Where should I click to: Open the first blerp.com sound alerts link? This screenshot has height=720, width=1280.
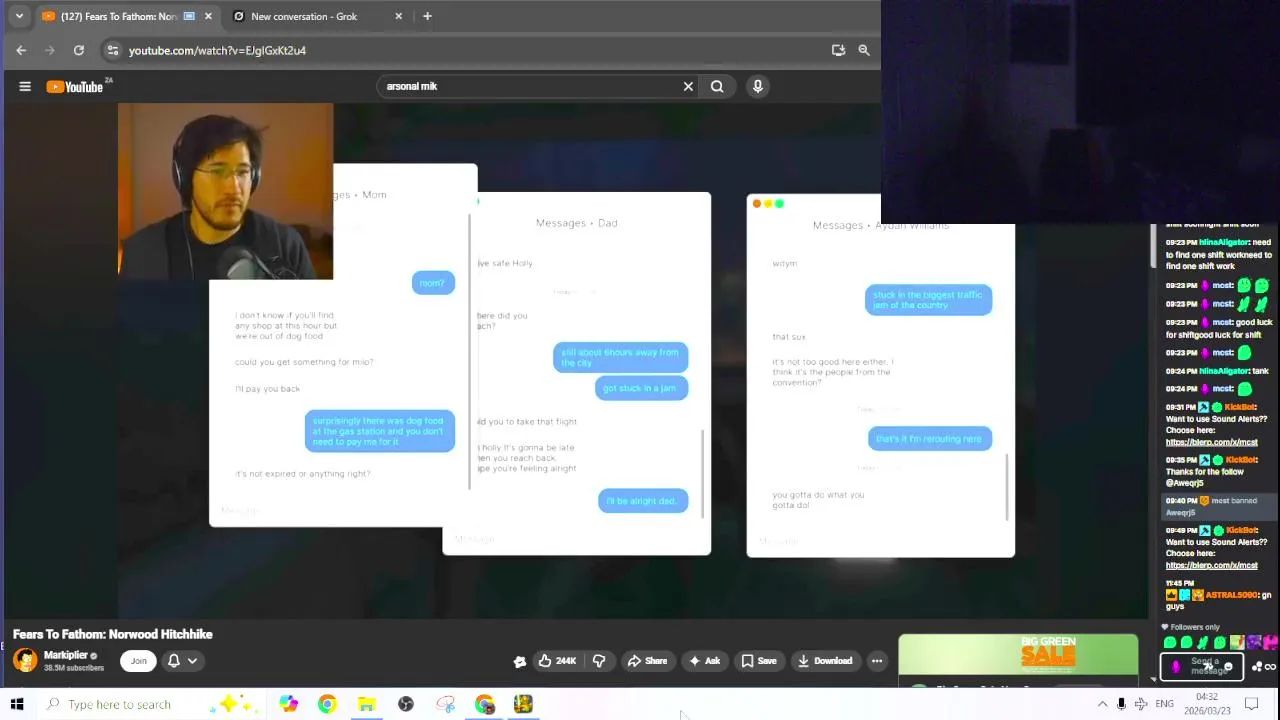point(1211,442)
